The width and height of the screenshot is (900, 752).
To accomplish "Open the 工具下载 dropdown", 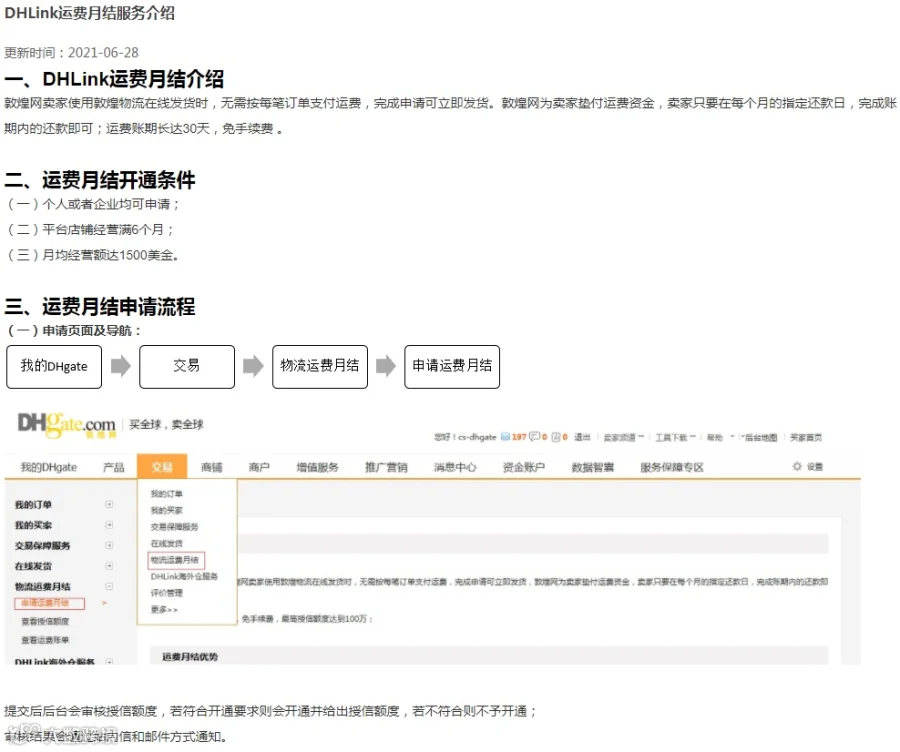I will tap(676, 437).
